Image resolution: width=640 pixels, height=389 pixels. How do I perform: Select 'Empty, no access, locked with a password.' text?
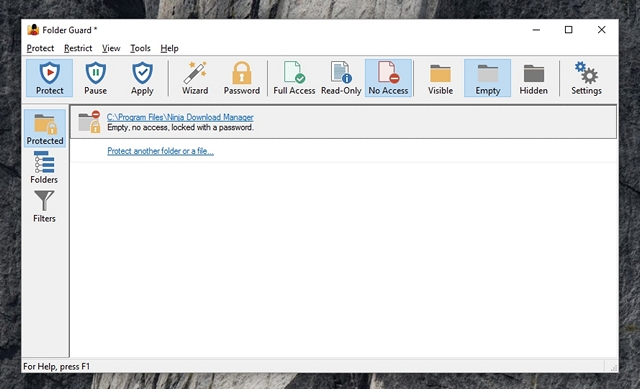(180, 127)
